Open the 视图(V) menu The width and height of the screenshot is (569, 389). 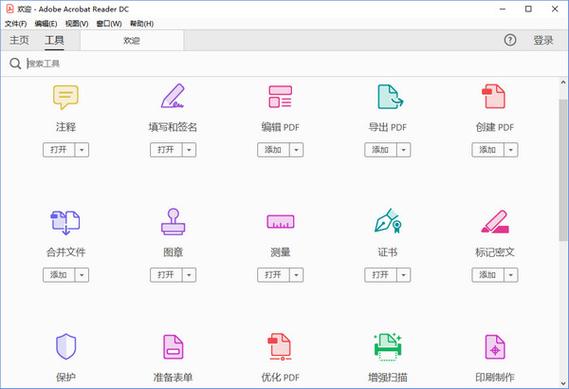click(x=77, y=24)
